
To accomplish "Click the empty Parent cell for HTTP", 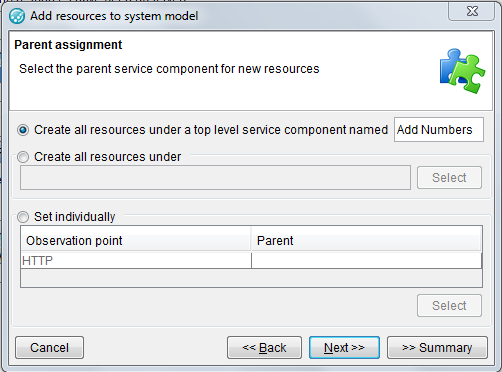I will (x=366, y=260).
